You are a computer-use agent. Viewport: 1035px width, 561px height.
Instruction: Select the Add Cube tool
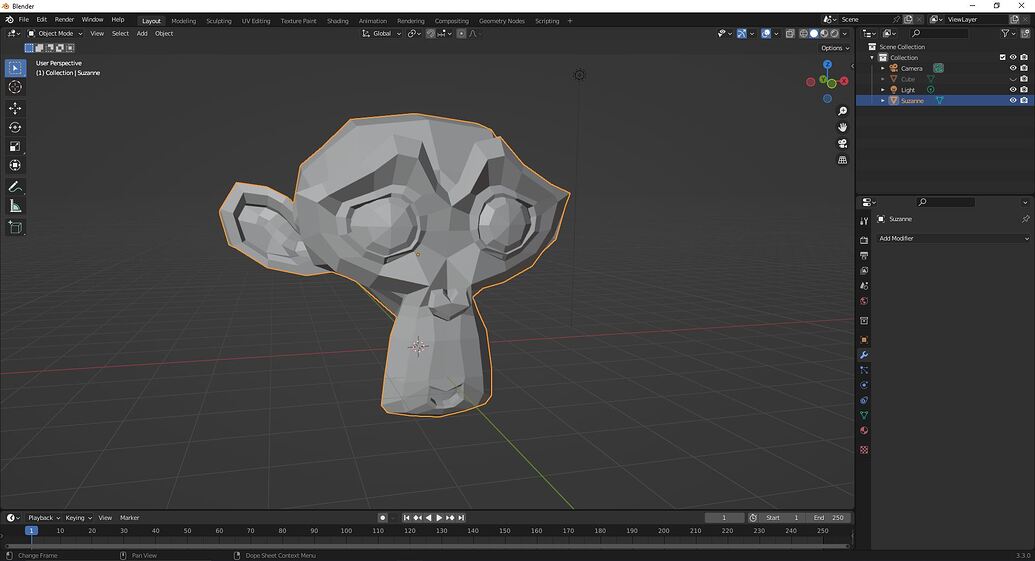pos(15,228)
